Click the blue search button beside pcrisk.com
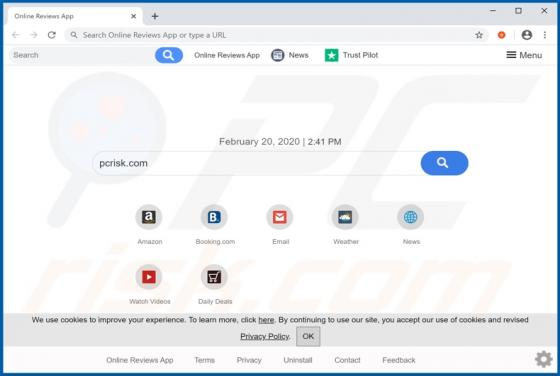 (444, 163)
